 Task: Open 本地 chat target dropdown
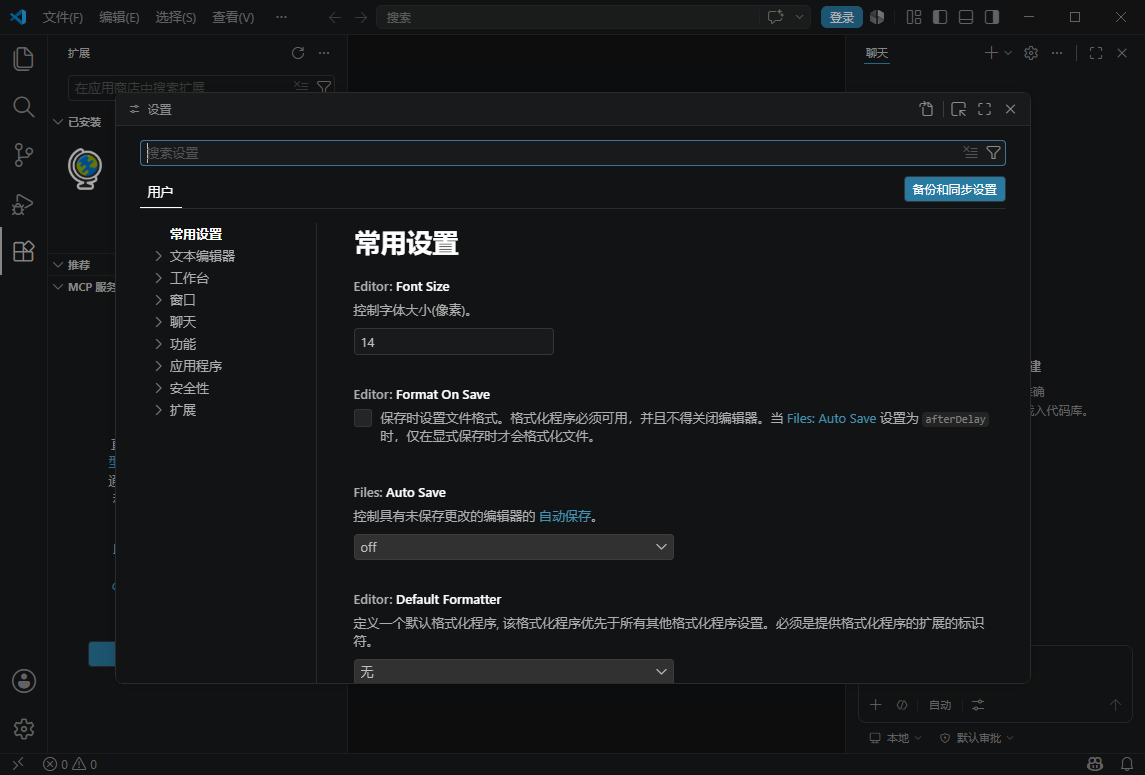[895, 738]
